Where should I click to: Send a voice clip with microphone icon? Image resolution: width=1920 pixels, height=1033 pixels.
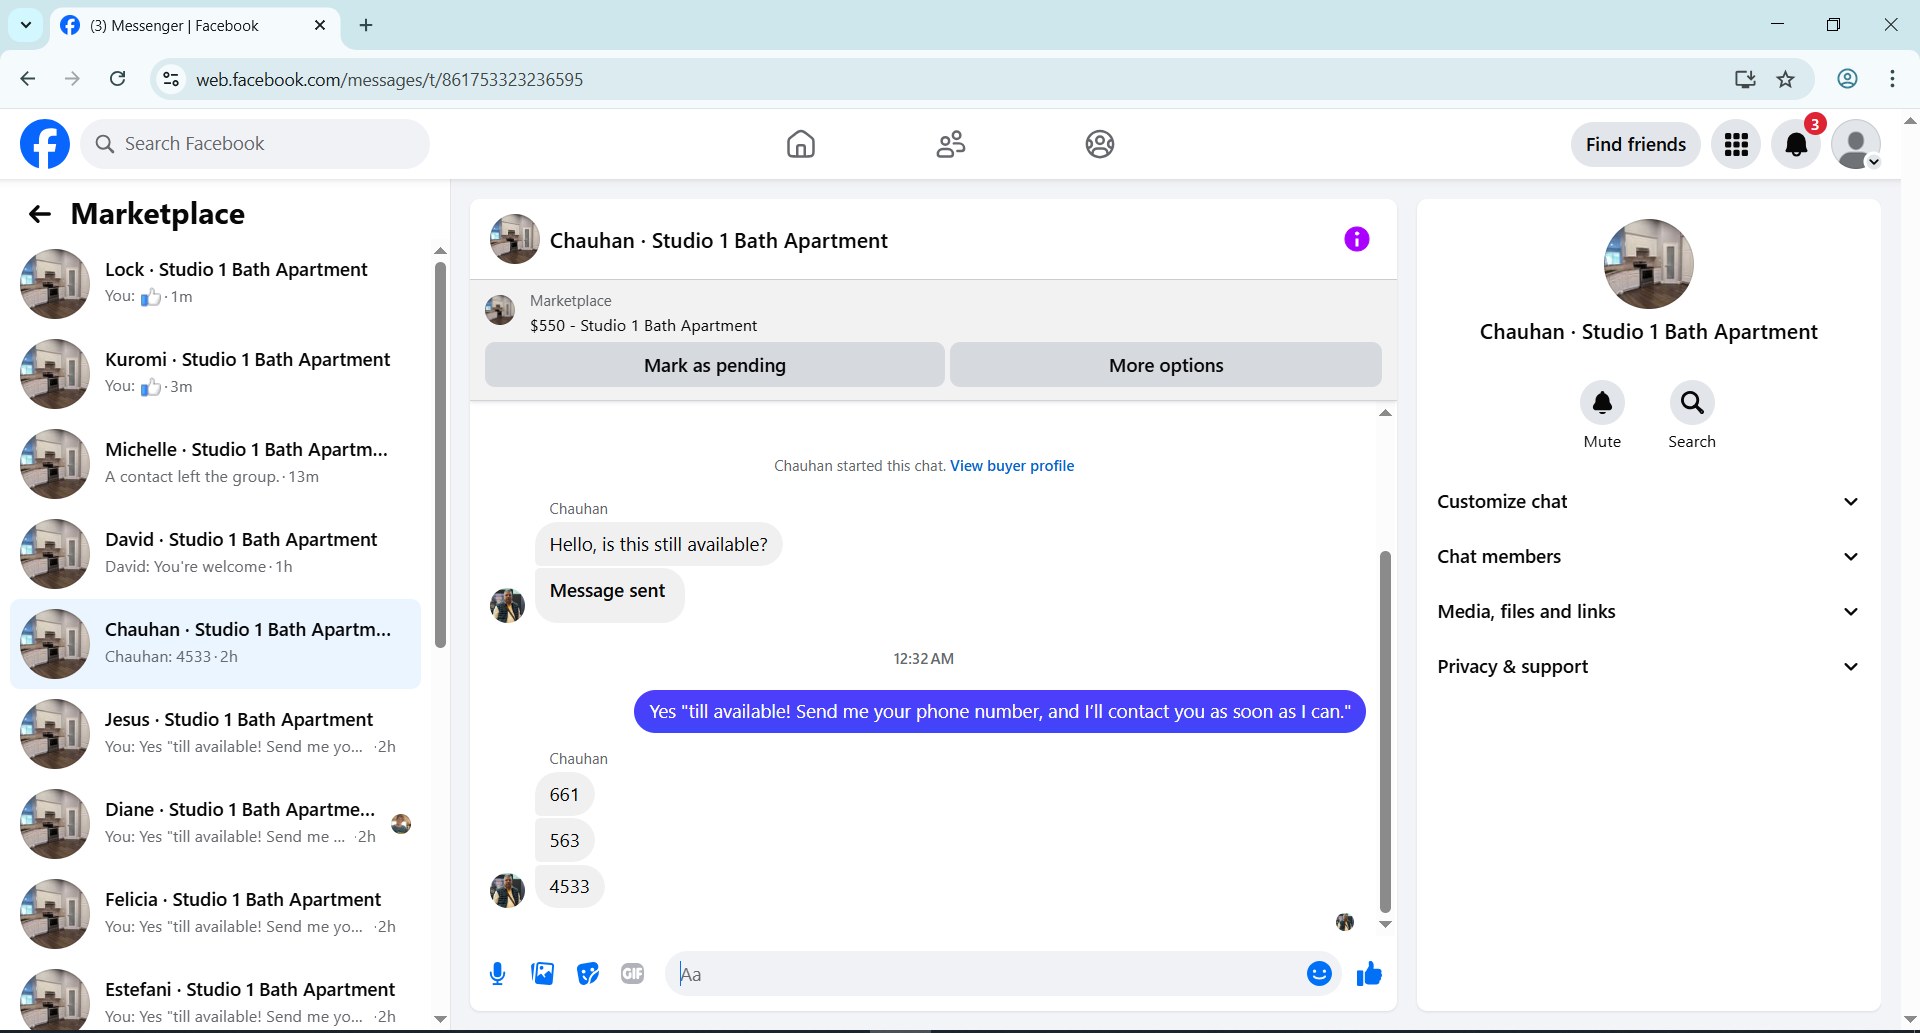point(497,974)
